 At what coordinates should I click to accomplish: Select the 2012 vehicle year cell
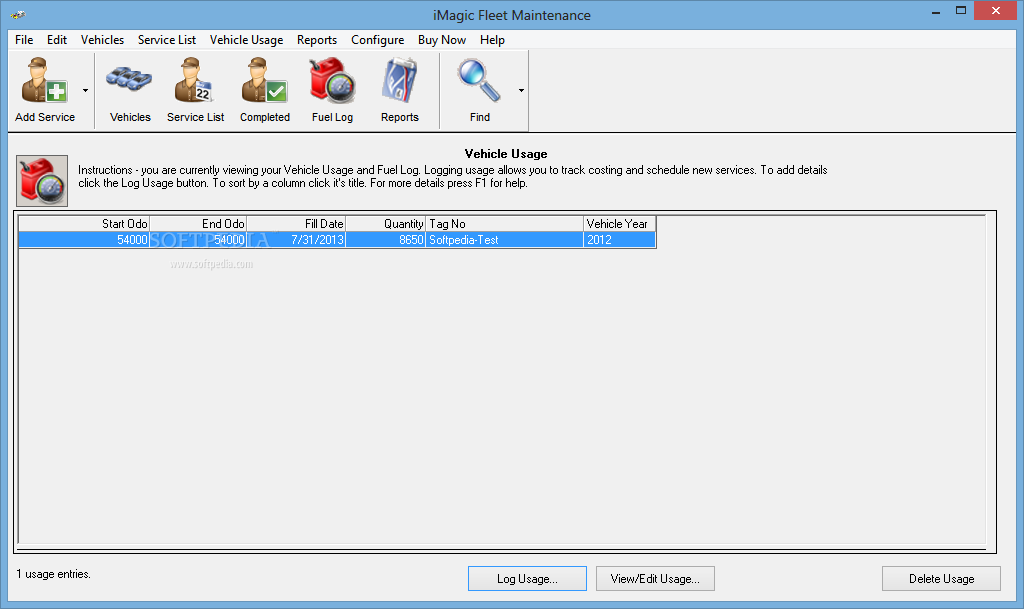619,240
